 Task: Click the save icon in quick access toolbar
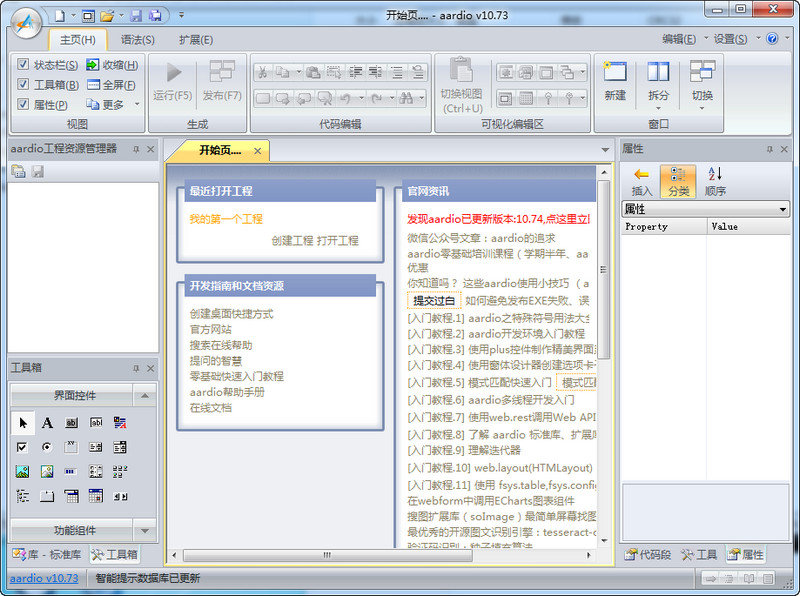point(136,16)
